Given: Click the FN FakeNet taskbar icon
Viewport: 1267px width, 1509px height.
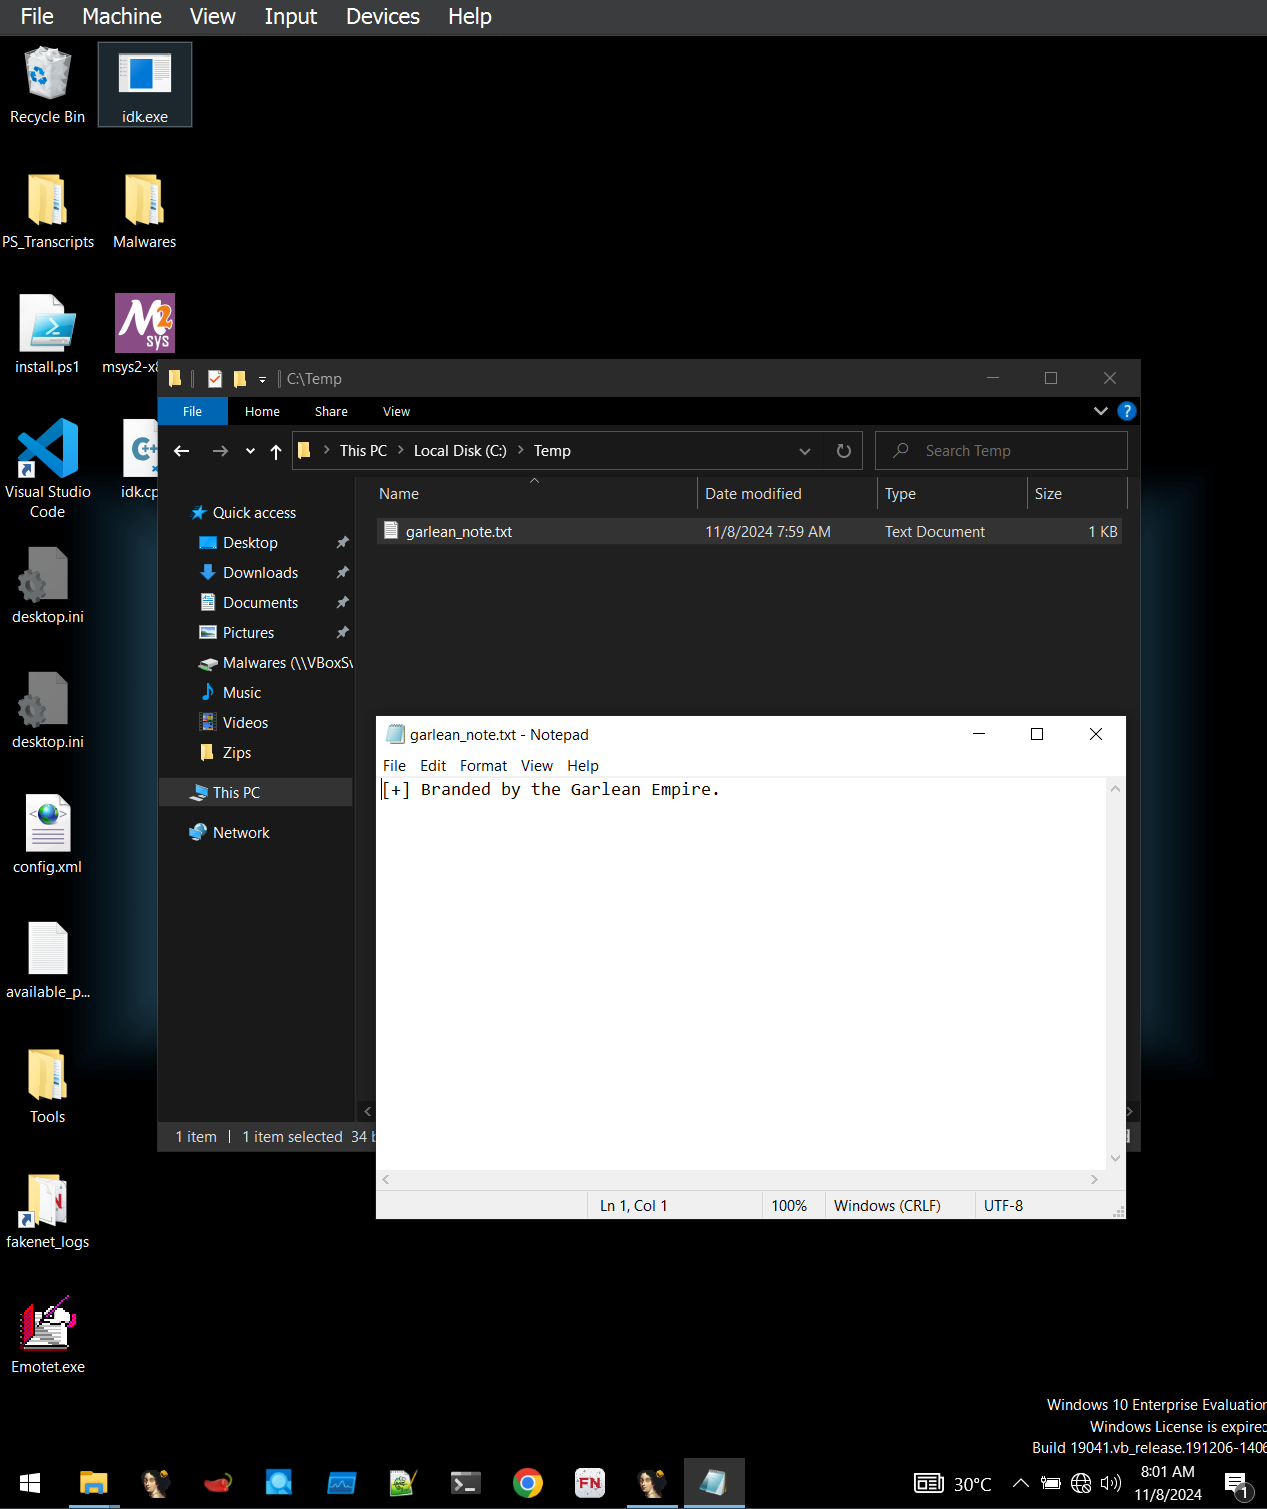Looking at the screenshot, I should (589, 1483).
